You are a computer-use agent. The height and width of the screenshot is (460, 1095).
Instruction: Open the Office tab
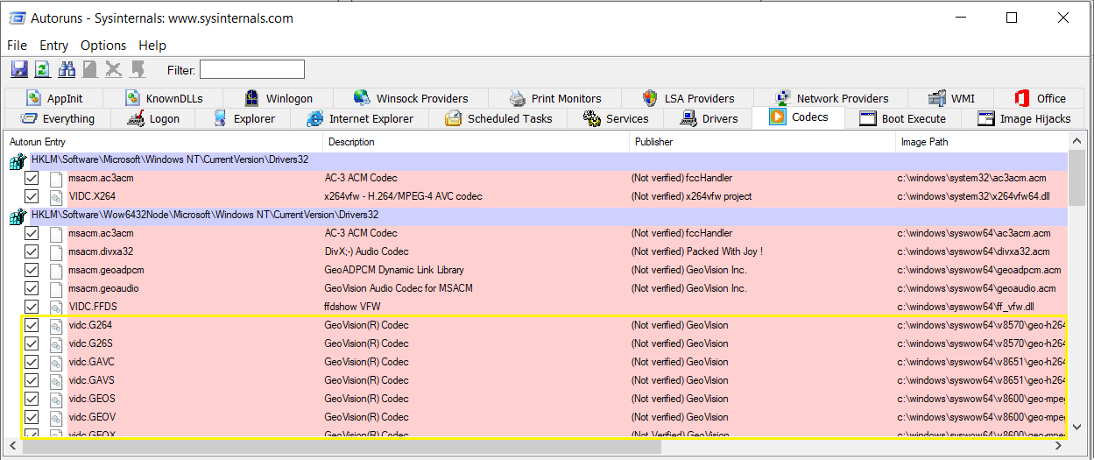click(x=1040, y=98)
